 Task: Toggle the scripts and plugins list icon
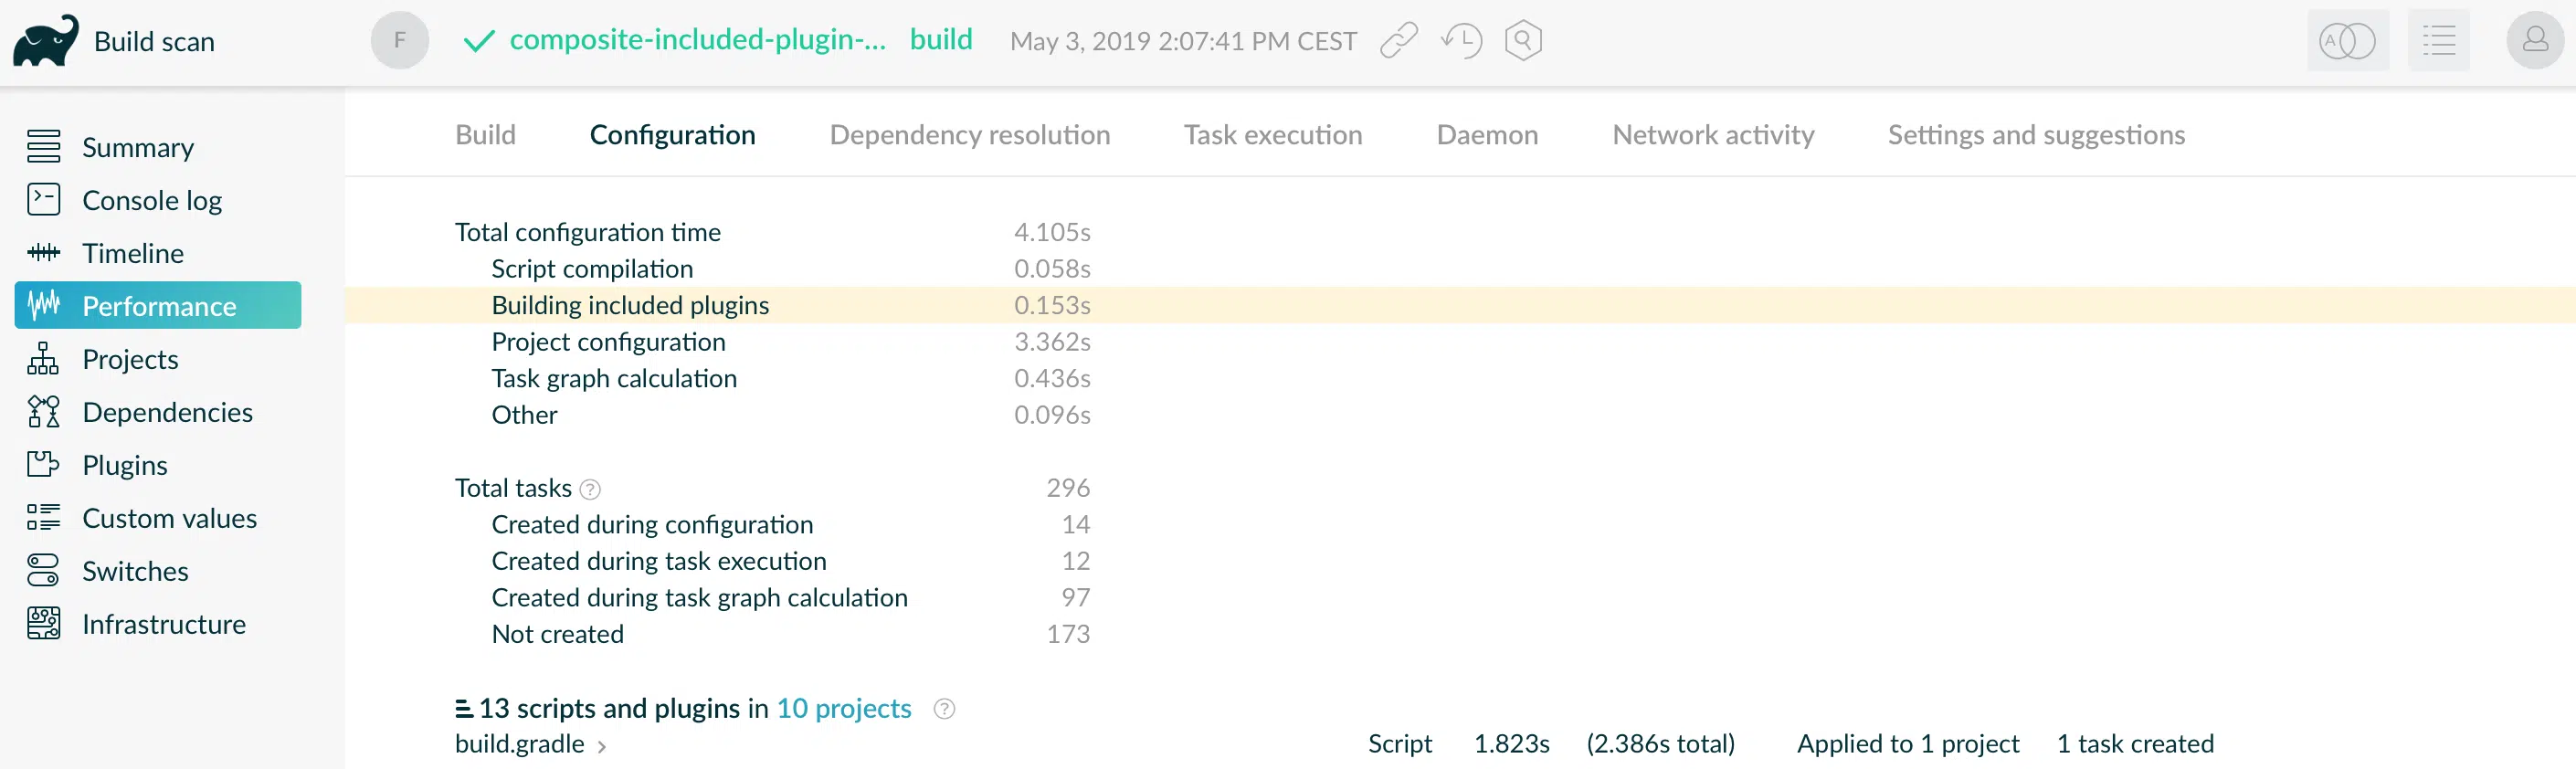point(464,709)
